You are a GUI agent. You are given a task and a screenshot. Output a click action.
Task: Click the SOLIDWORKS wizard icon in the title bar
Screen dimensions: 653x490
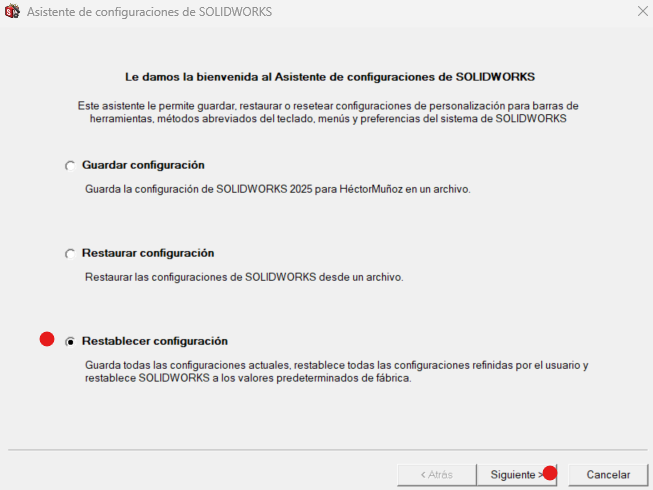[x=12, y=11]
